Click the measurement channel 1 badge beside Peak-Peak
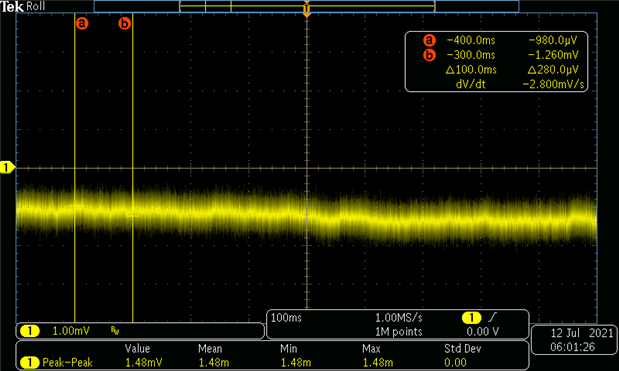This screenshot has height=371, width=619. (x=29, y=362)
